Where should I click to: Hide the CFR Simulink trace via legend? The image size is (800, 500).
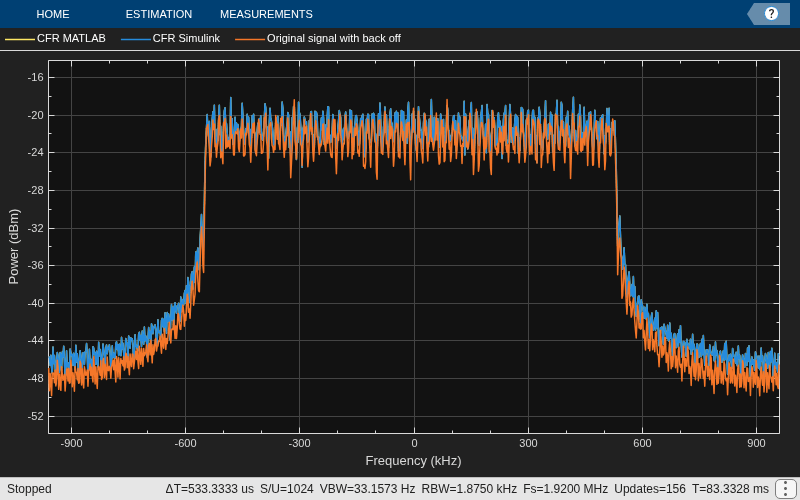186,38
